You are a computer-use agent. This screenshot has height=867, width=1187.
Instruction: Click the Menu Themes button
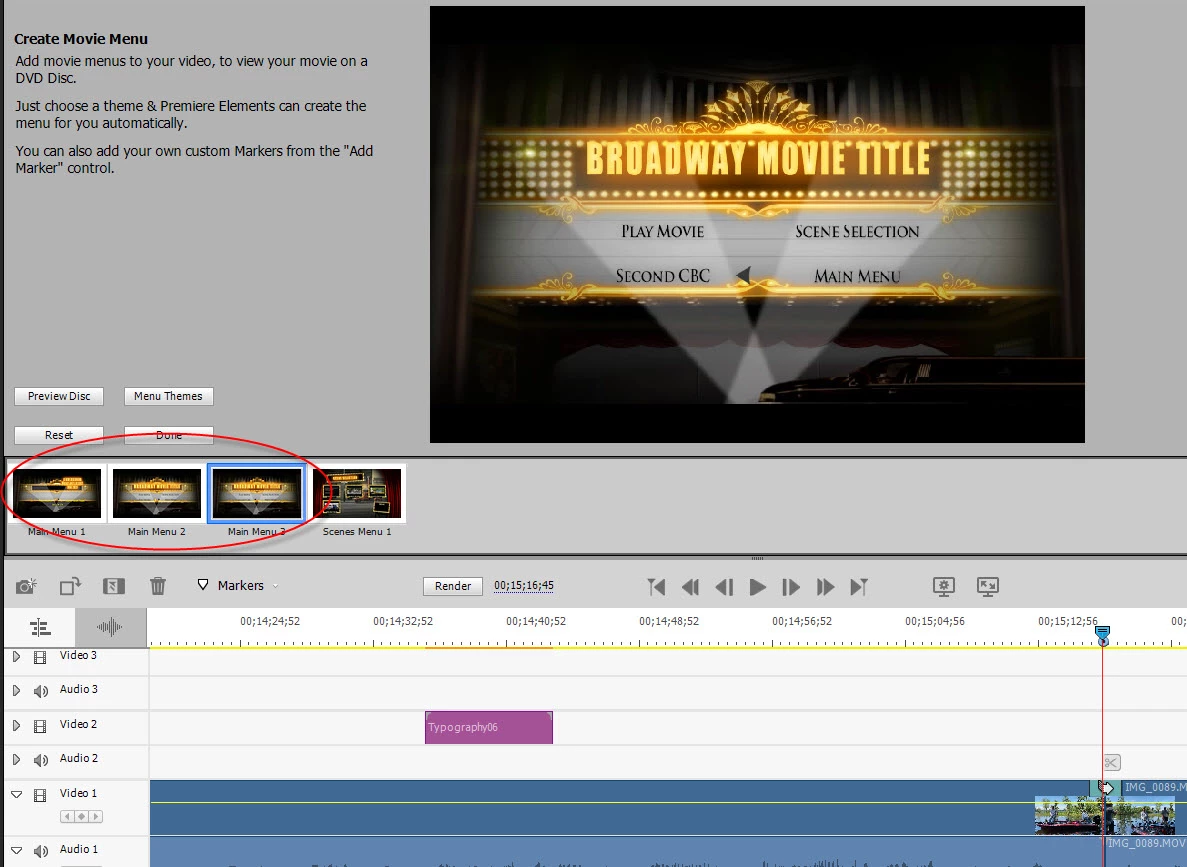click(x=168, y=396)
